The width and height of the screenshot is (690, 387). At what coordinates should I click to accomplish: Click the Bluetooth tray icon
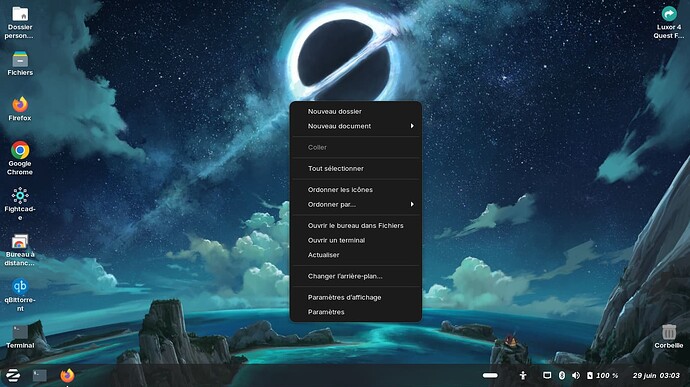coord(562,376)
